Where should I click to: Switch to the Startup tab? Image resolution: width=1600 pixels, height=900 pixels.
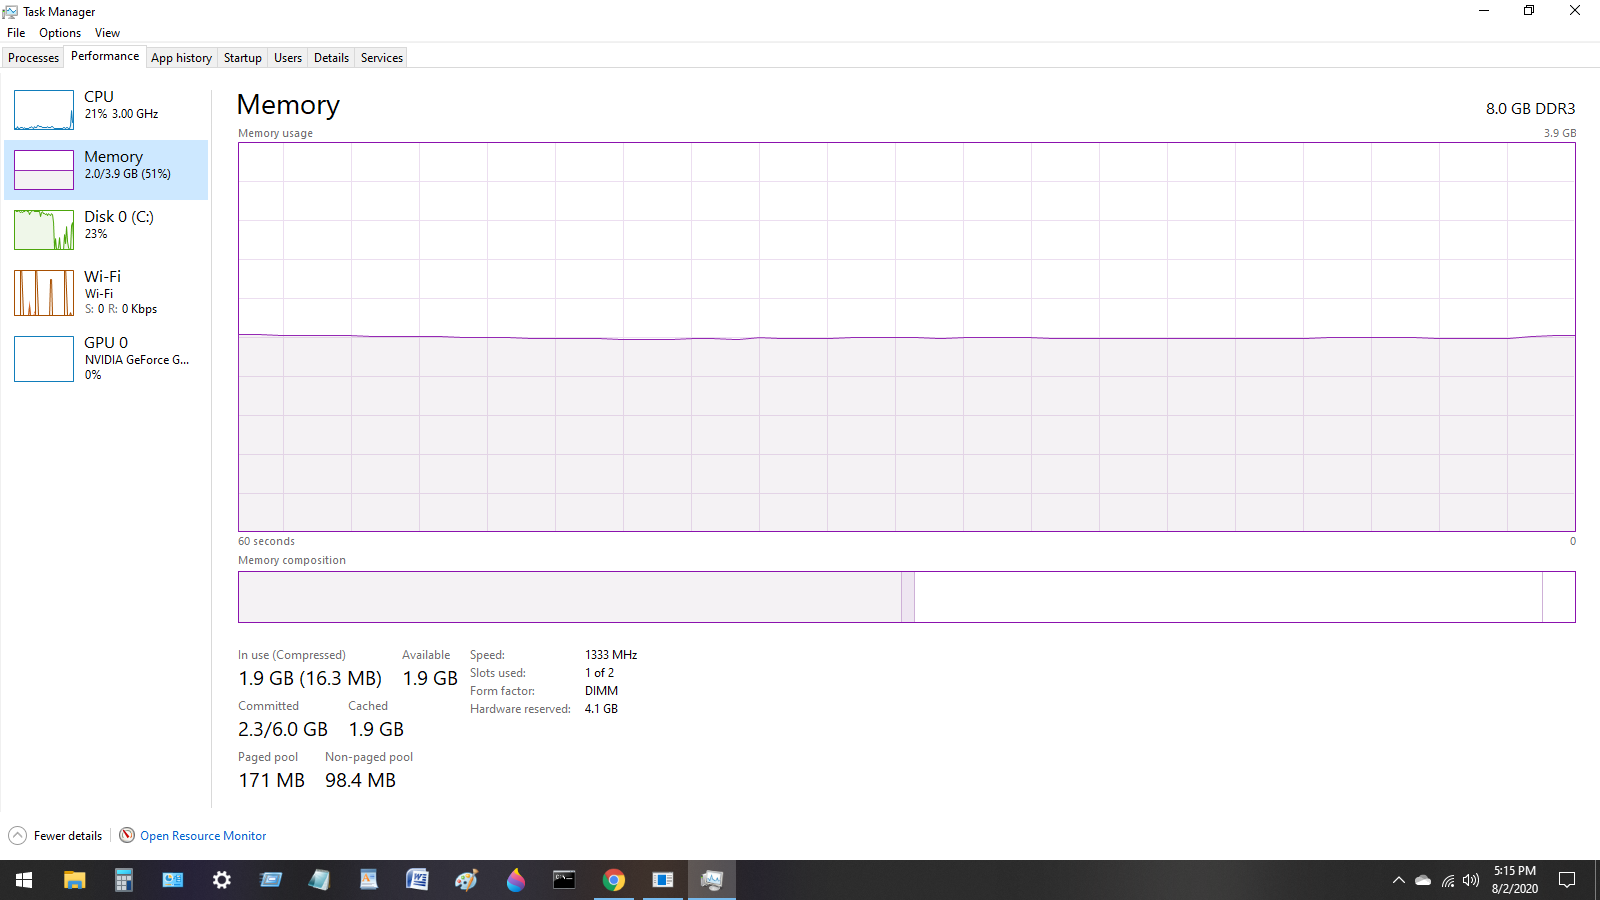(x=242, y=58)
